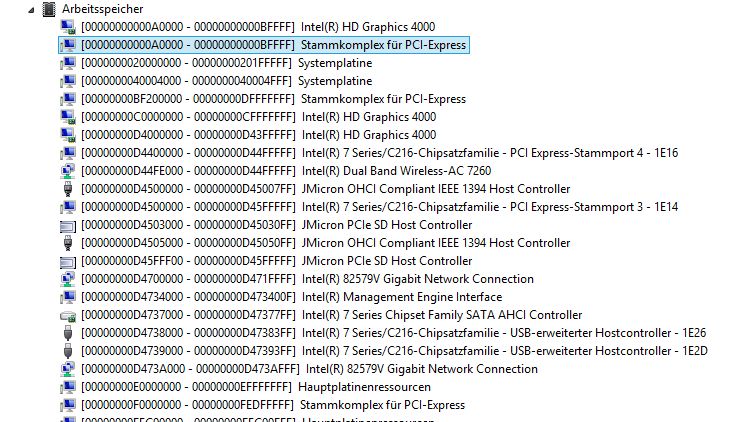
Task: Click network icon on the D473A000 Gigabit row
Action: (x=68, y=369)
